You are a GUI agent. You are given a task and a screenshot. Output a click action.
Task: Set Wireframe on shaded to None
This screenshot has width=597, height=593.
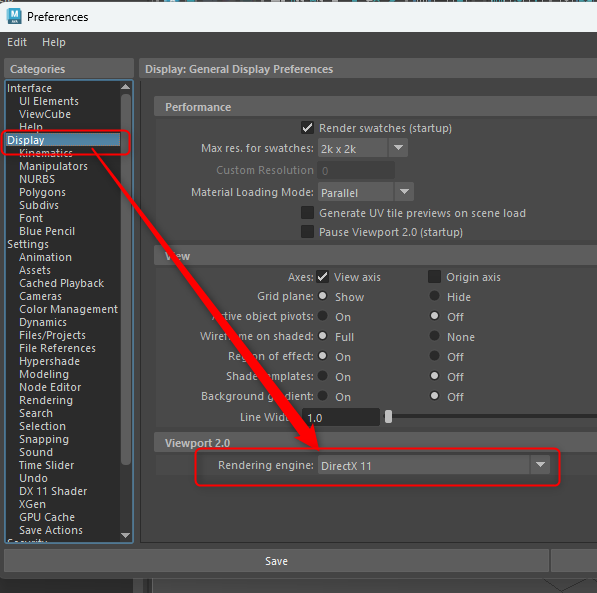(434, 336)
